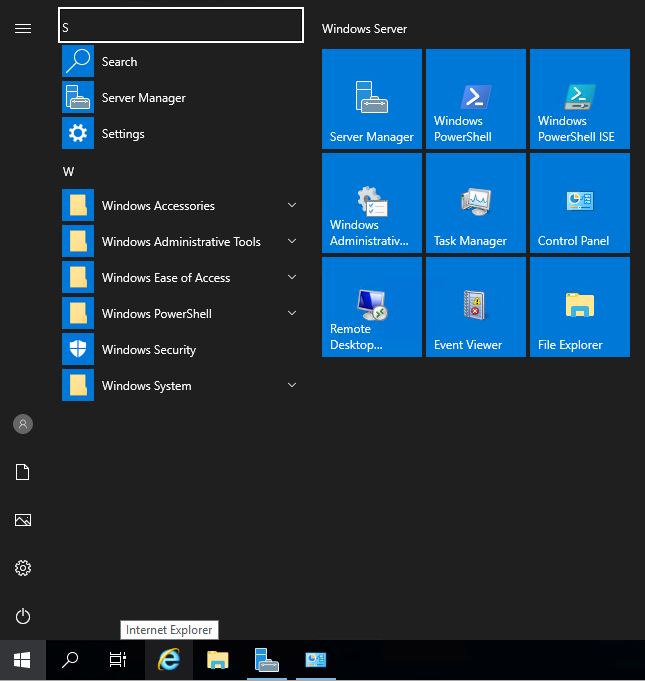645x681 pixels.
Task: Switch to Server Manager on the taskbar
Action: tap(267, 660)
